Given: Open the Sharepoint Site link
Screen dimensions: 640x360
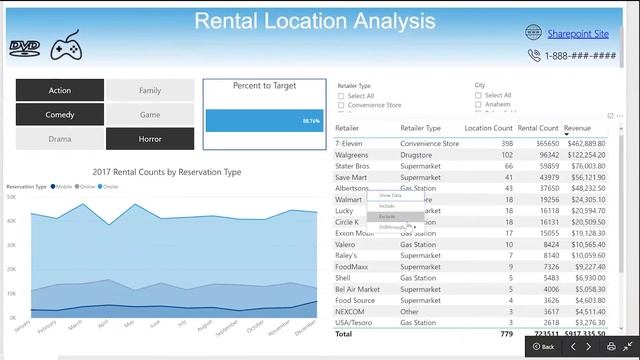Looking at the screenshot, I should coord(578,34).
